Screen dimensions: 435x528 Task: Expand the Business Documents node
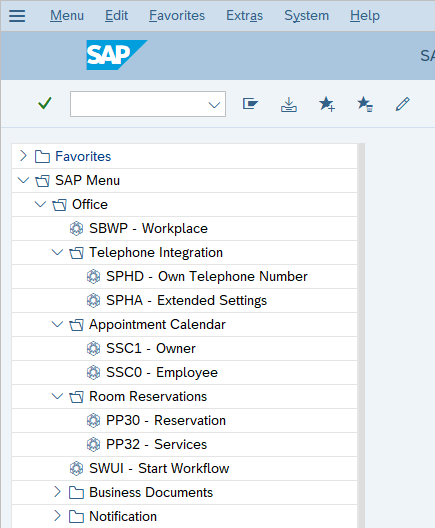[x=57, y=492]
